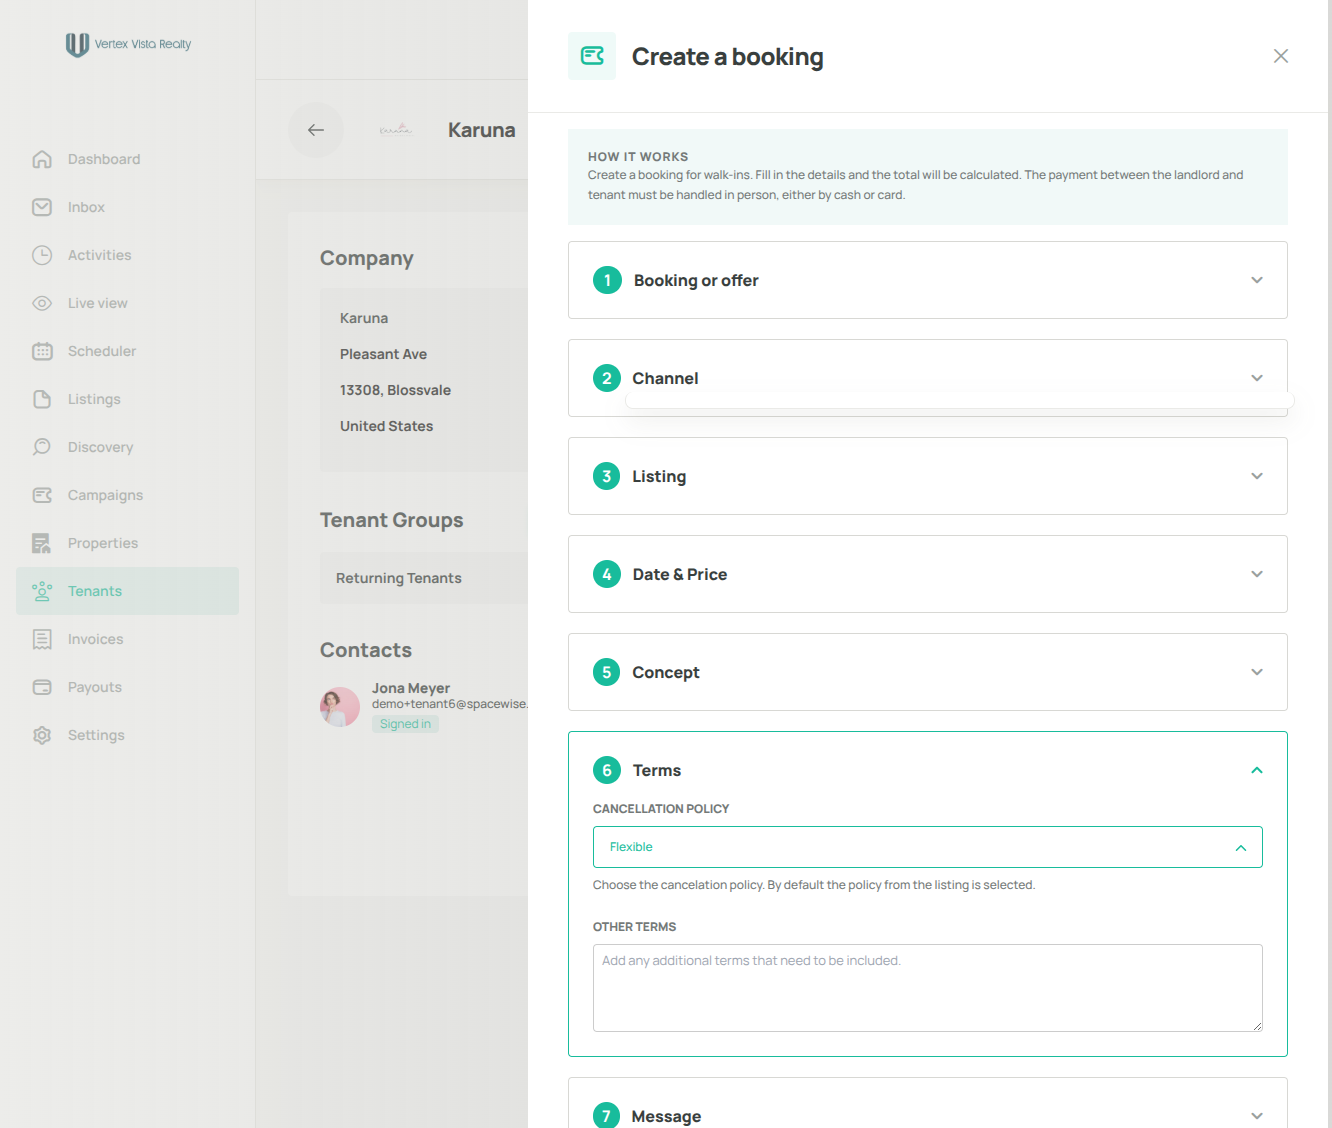Open the Live view eye icon

click(42, 303)
